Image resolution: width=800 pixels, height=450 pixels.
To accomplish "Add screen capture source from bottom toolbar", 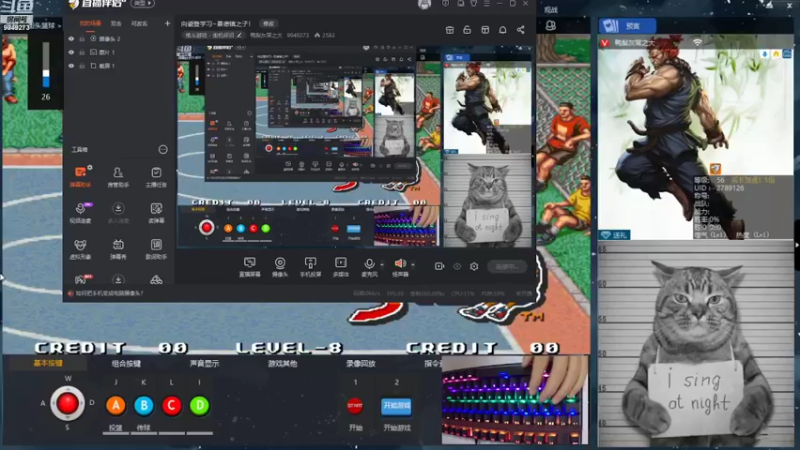I will tap(249, 266).
